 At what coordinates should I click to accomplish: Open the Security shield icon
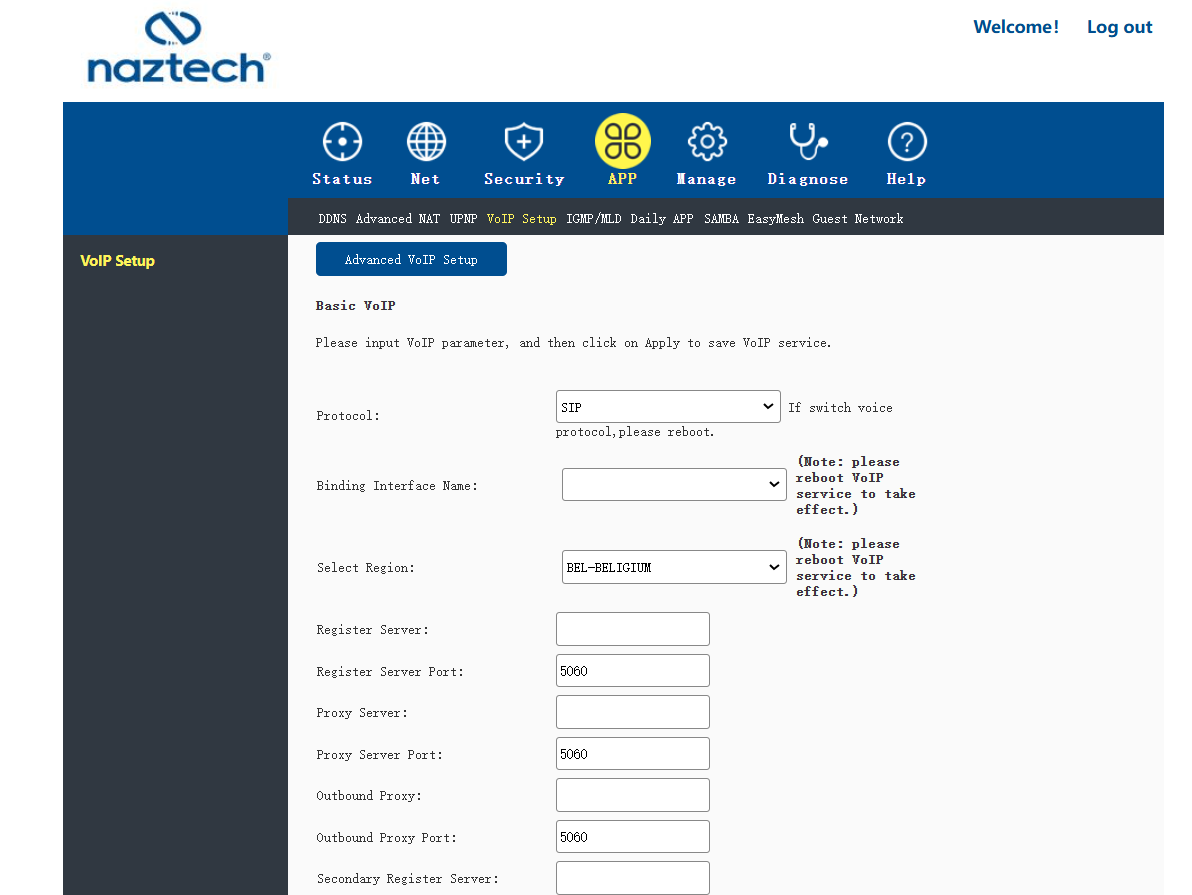[x=524, y=141]
